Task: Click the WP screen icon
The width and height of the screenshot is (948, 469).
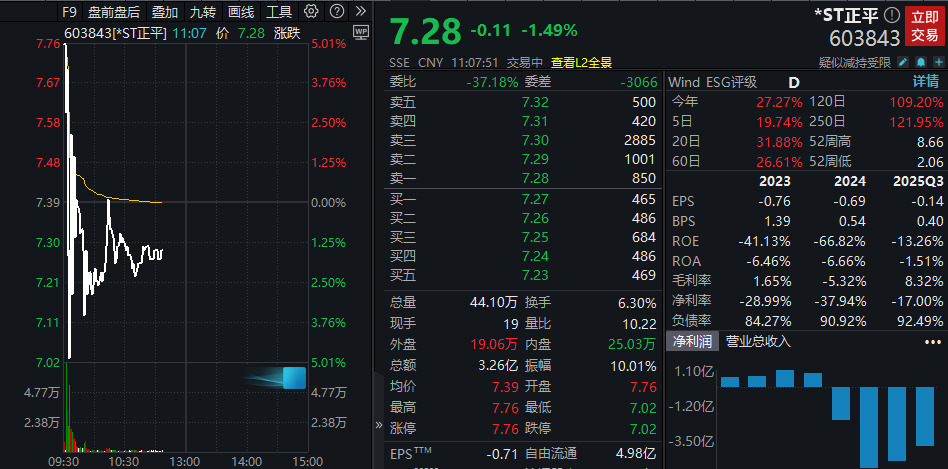Action: [x=361, y=31]
